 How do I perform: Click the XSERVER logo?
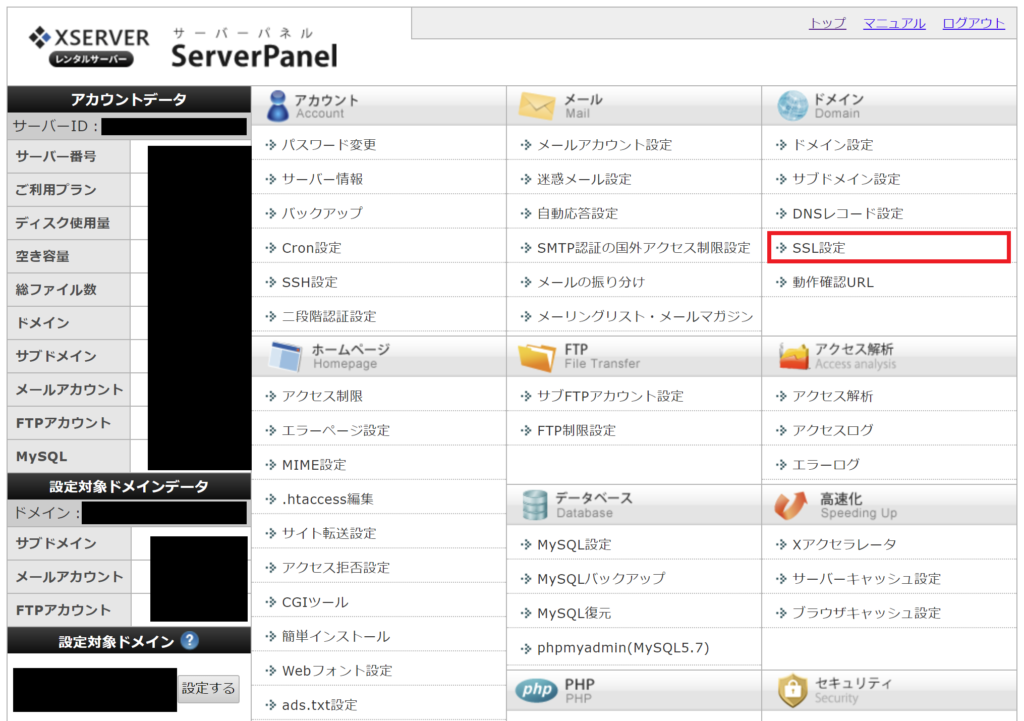tap(89, 46)
